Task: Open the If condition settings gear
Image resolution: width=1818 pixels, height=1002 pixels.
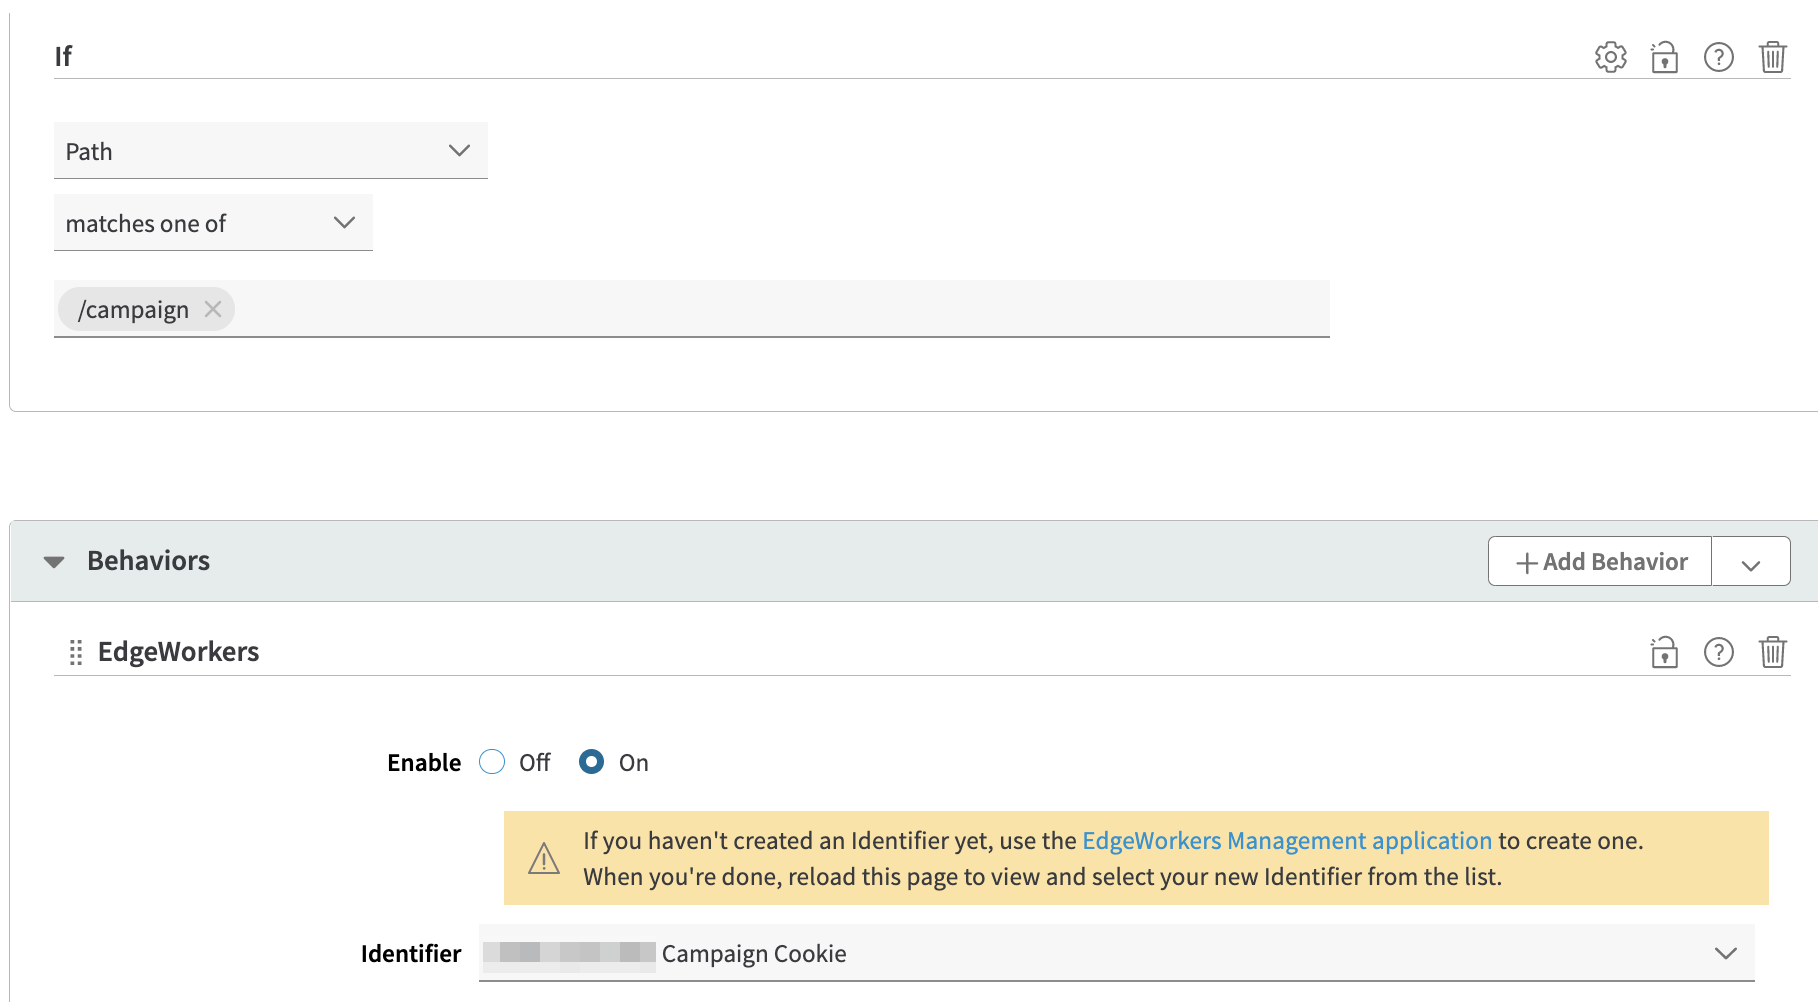Action: click(1610, 57)
